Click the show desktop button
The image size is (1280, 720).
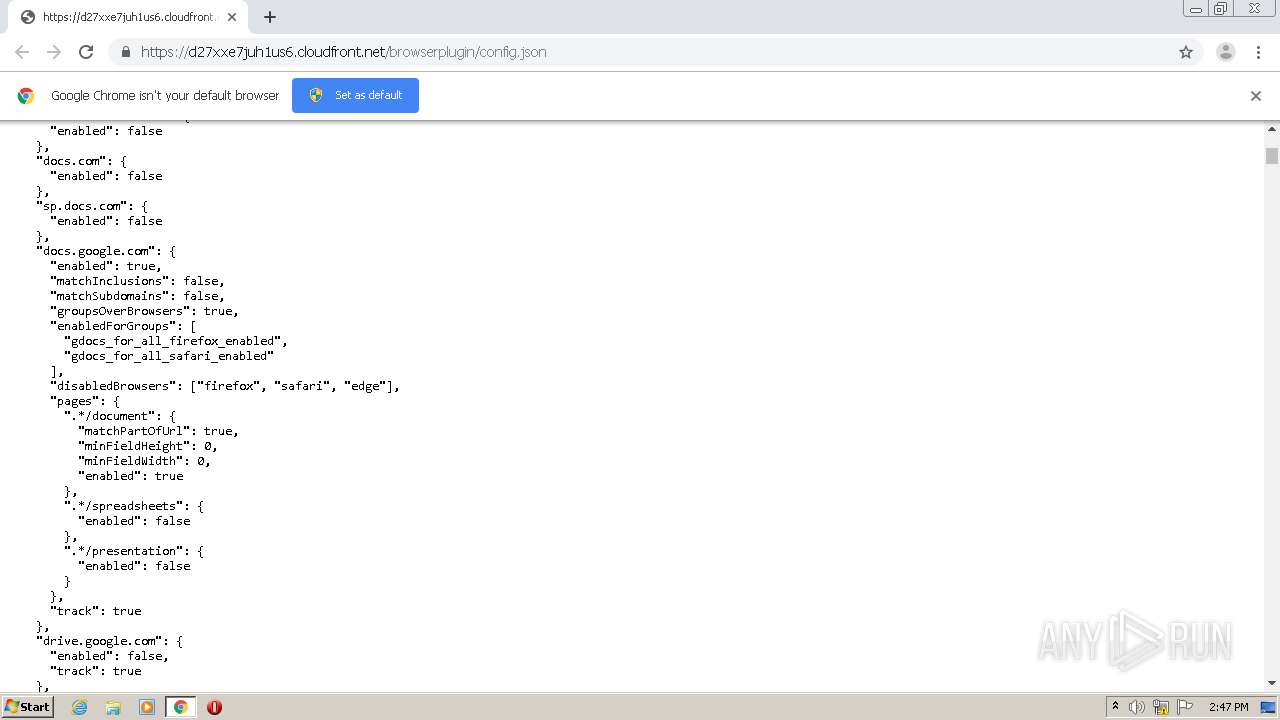click(1269, 707)
